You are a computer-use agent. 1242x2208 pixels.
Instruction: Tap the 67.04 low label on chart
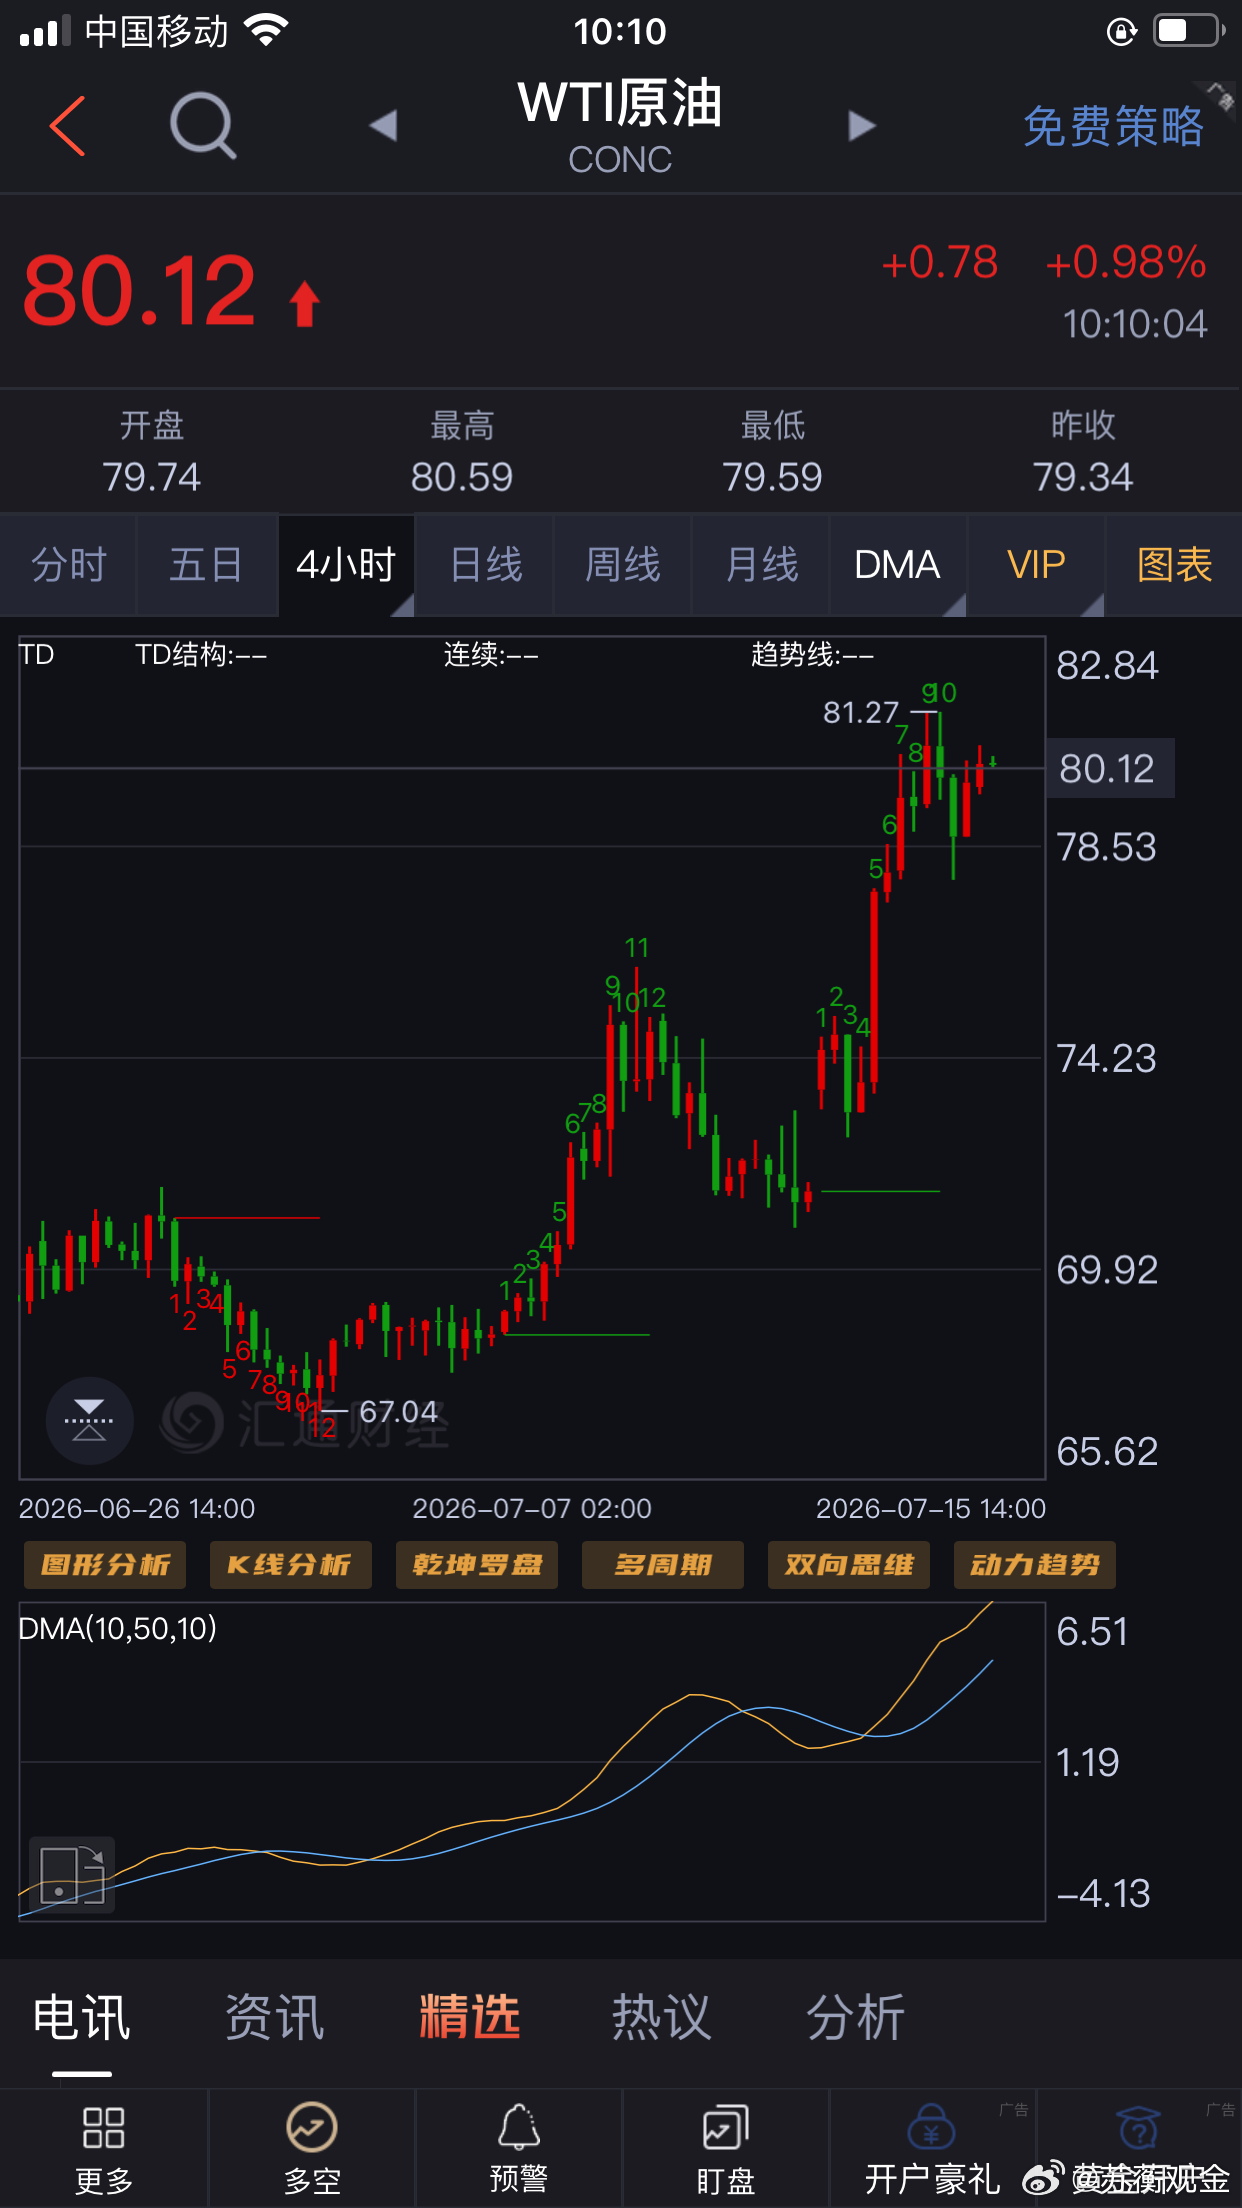[x=398, y=1412]
